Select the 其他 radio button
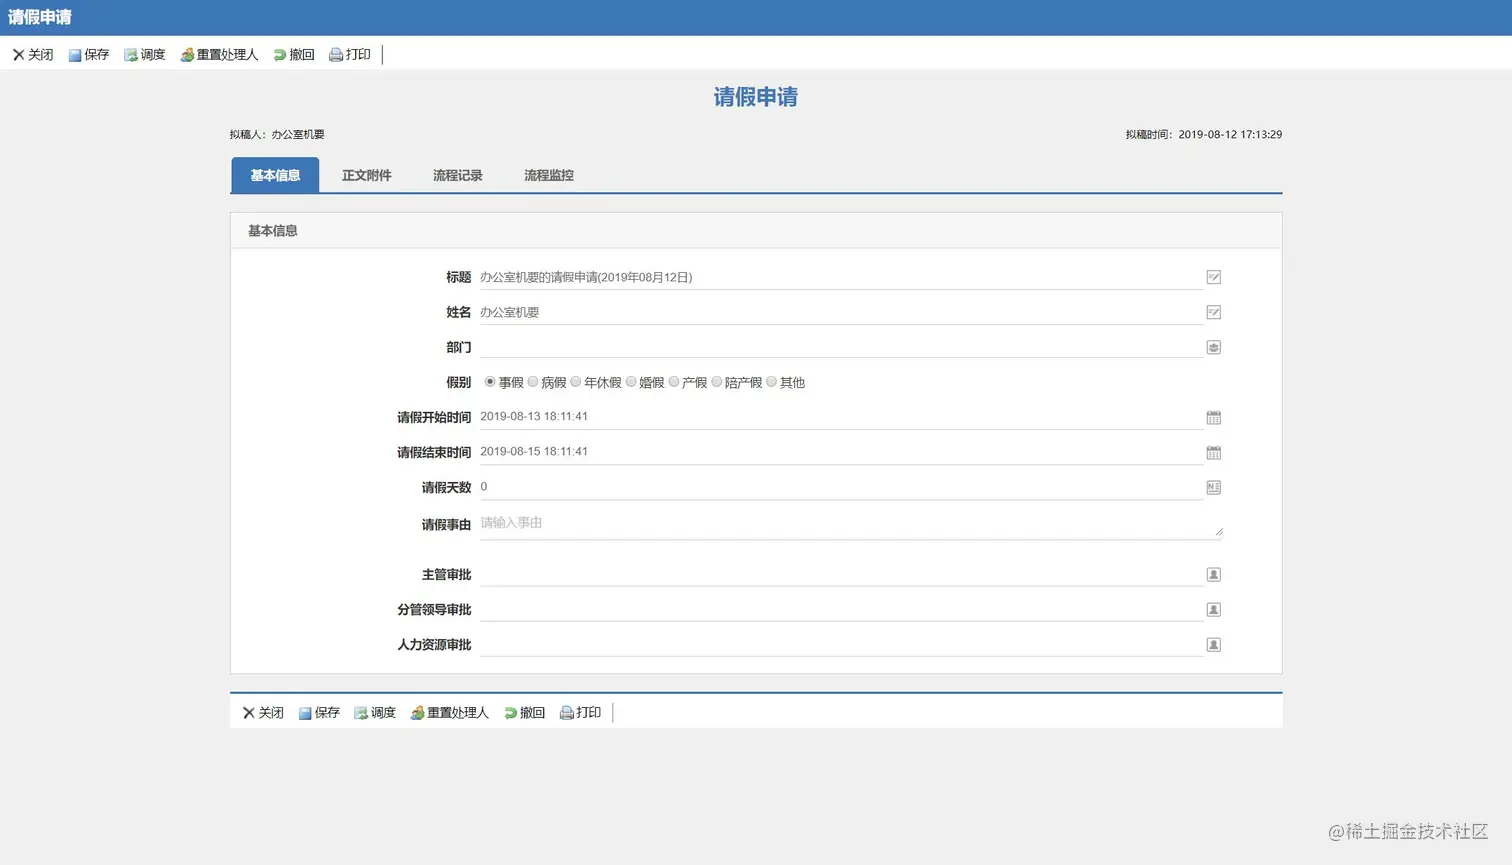 772,382
